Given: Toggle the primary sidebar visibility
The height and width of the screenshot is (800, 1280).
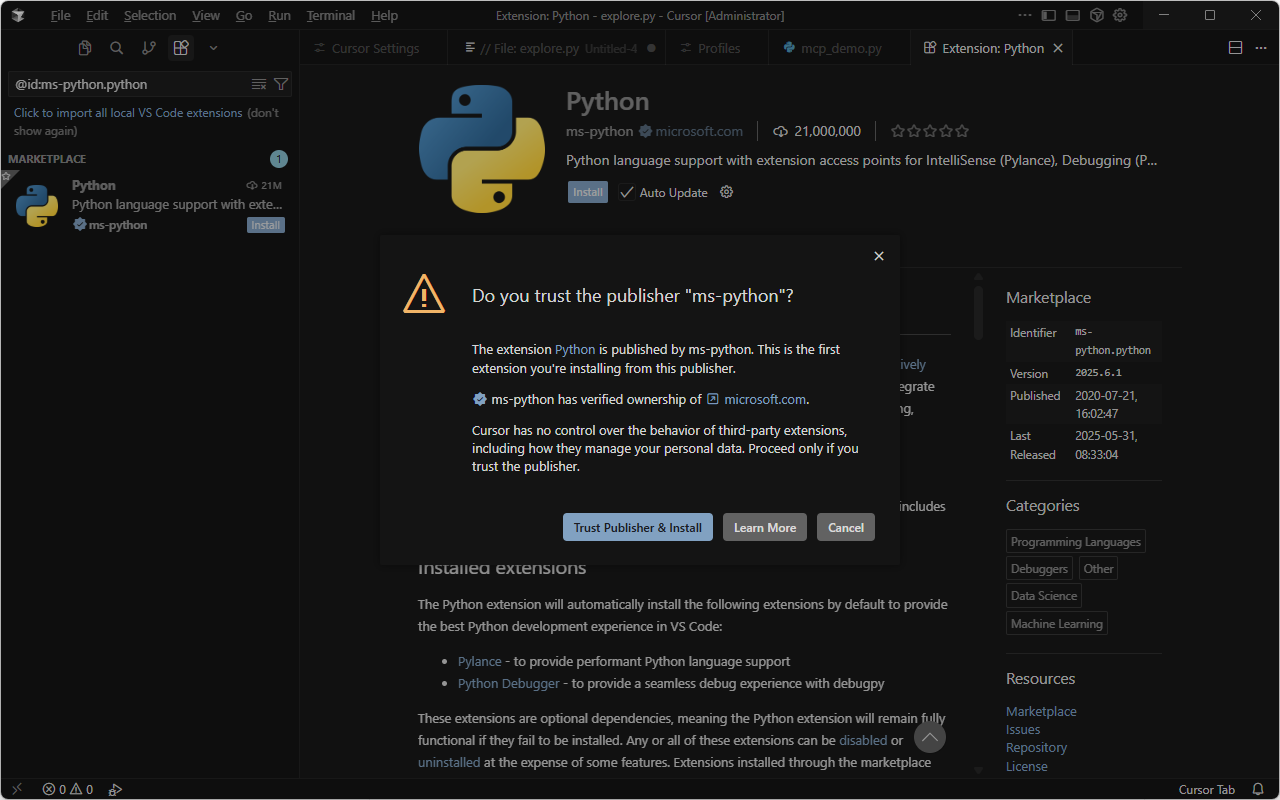Looking at the screenshot, I should click(1048, 16).
